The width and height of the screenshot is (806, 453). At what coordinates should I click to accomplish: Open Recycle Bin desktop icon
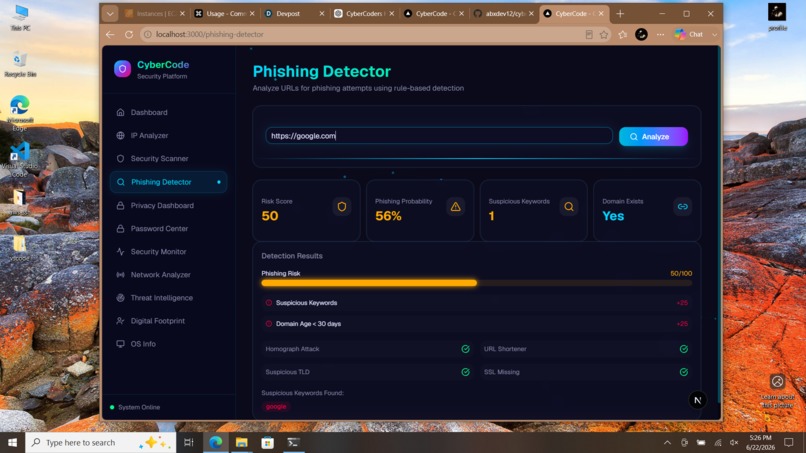coord(20,64)
